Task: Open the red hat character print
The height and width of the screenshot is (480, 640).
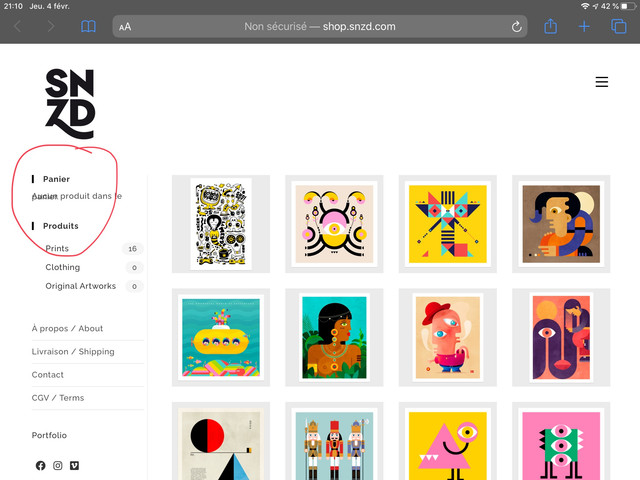Action: tap(448, 337)
